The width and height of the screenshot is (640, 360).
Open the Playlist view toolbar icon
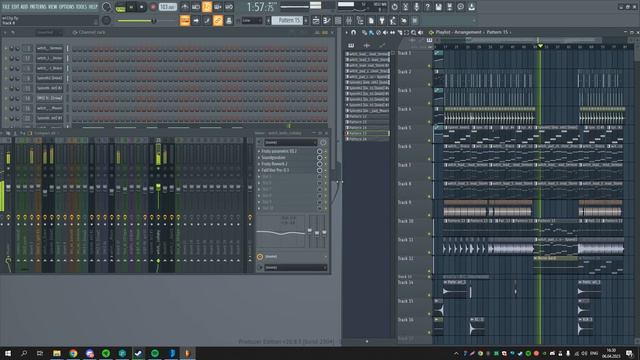[x=316, y=20]
